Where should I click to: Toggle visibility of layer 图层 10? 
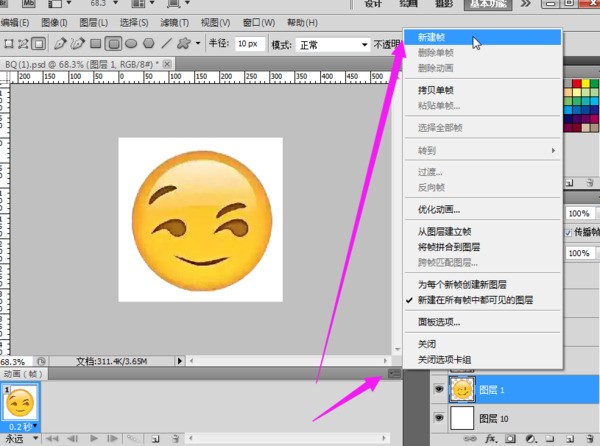tap(437, 417)
